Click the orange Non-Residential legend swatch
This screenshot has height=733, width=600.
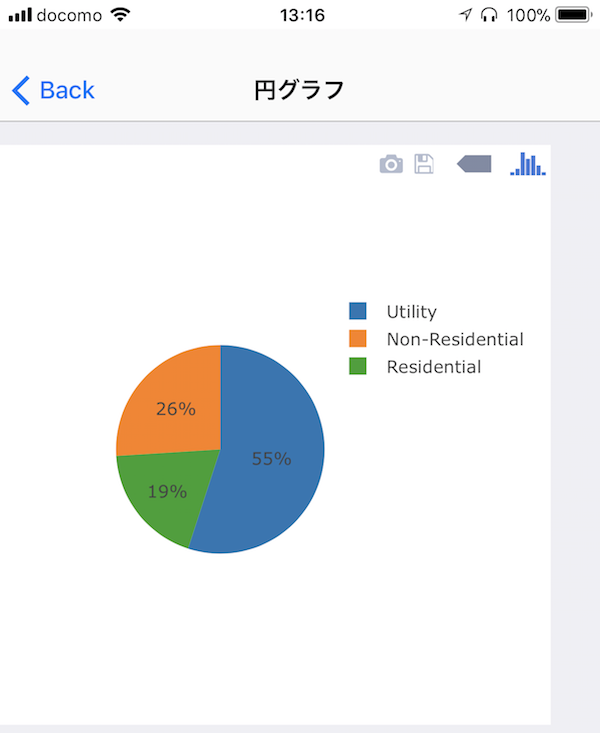pyautogui.click(x=358, y=338)
